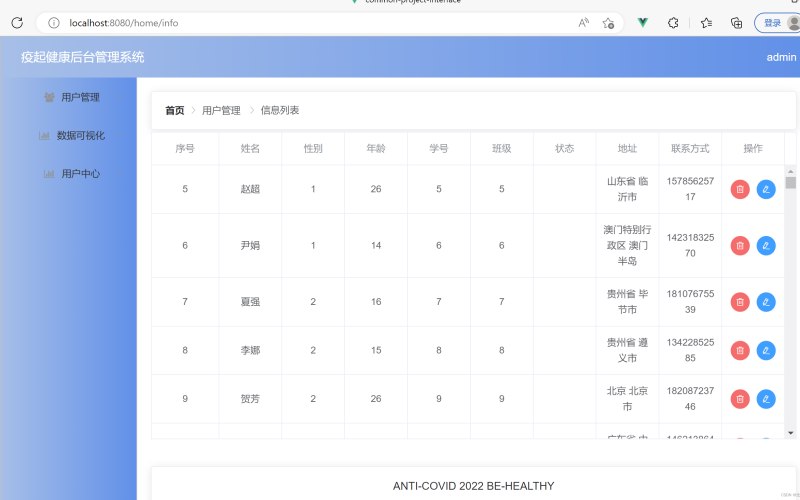Edit the row for 尹娟

coord(766,245)
